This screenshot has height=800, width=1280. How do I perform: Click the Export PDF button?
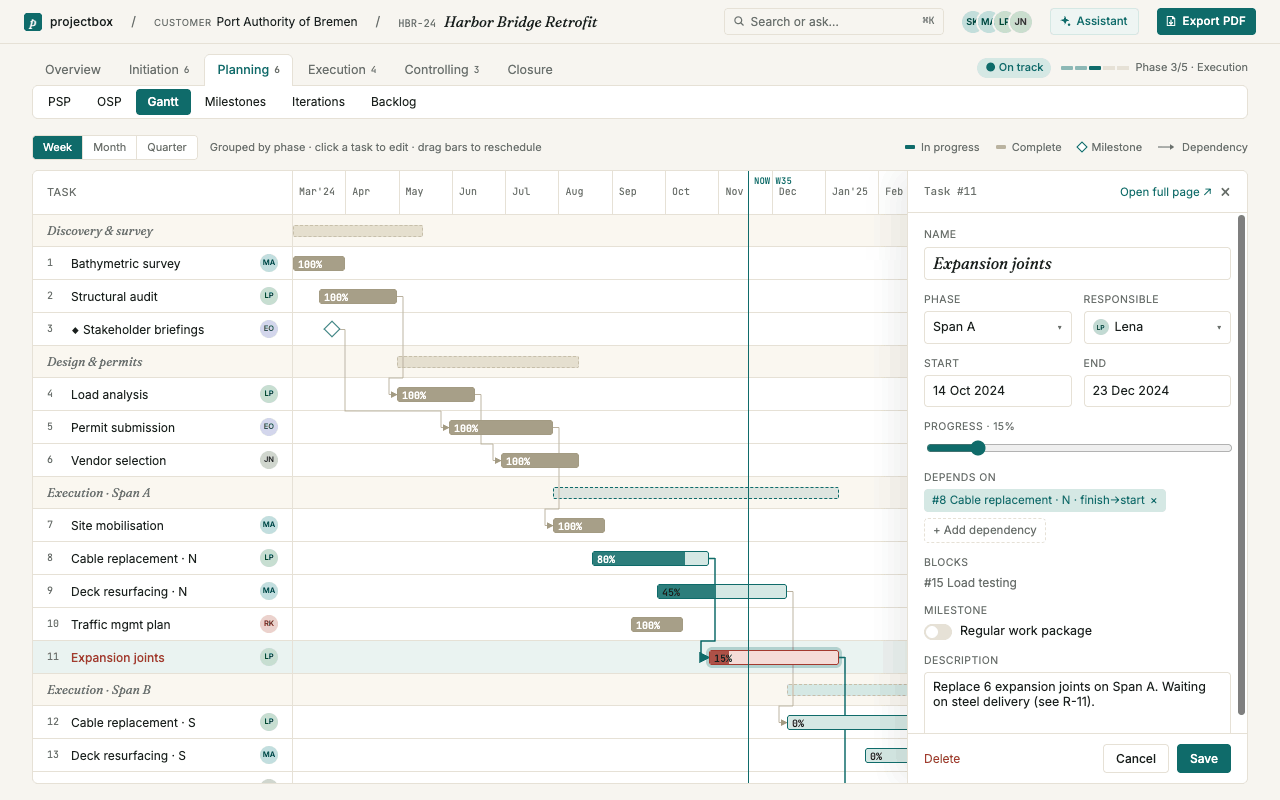pyautogui.click(x=1206, y=21)
